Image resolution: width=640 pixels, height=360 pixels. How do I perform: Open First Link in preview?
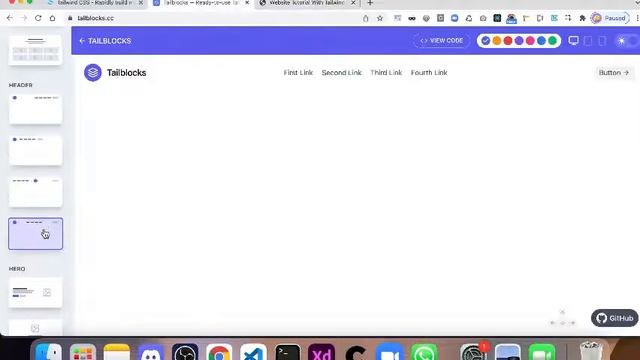tap(298, 73)
